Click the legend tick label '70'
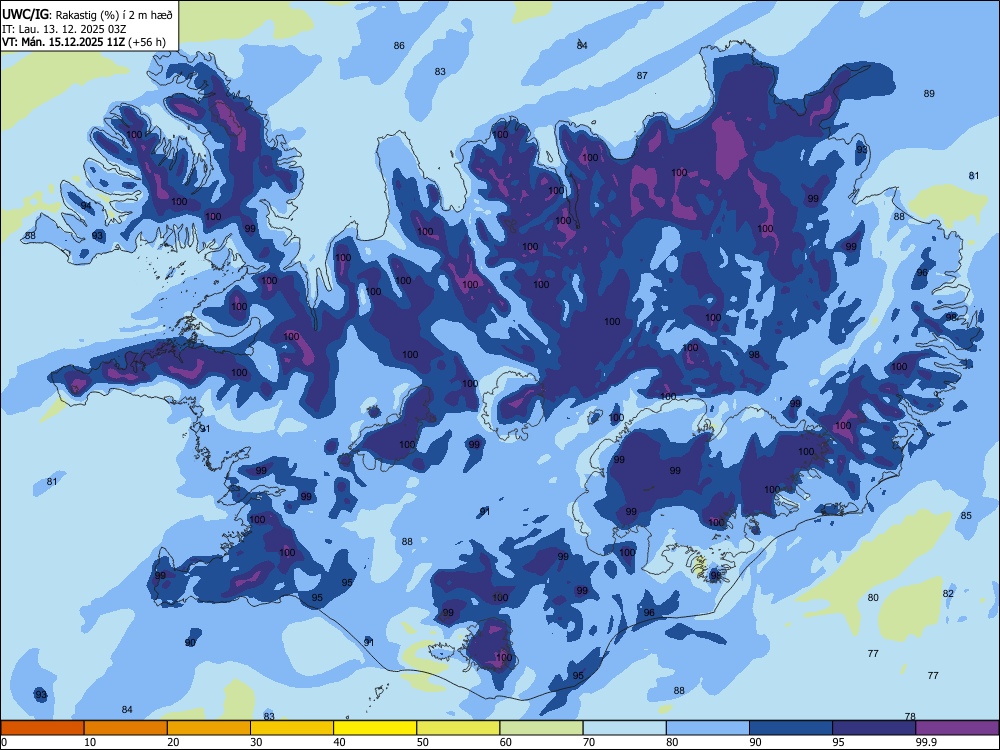Viewport: 1000px width, 750px height. tap(589, 742)
